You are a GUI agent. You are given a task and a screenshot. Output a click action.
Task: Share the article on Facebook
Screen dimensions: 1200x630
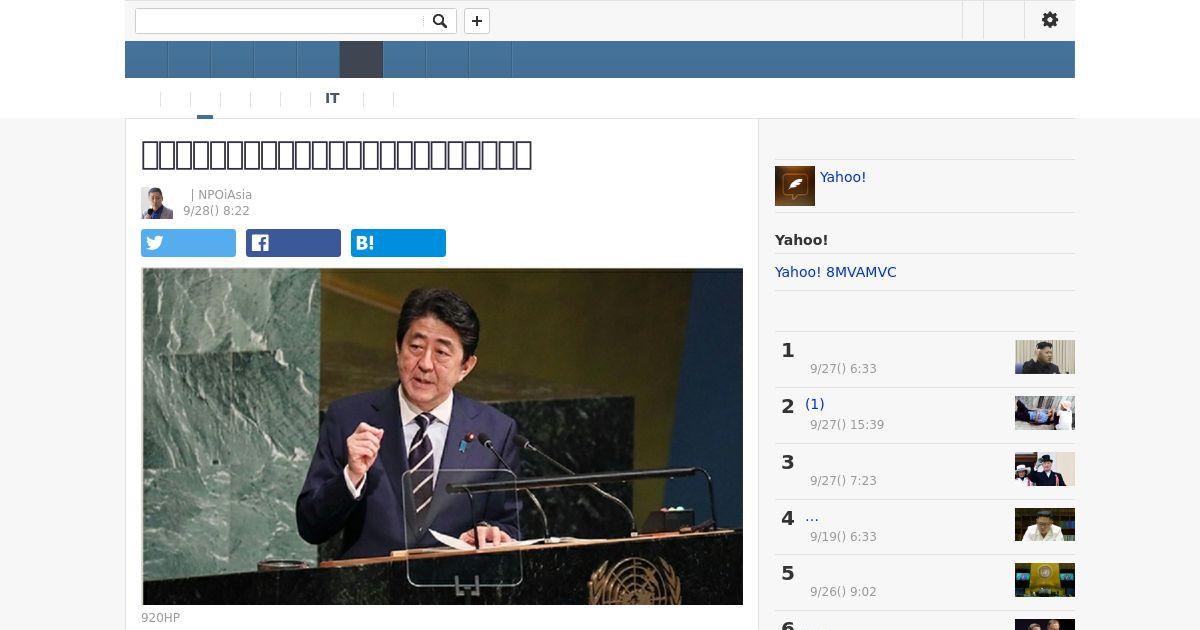pos(293,243)
